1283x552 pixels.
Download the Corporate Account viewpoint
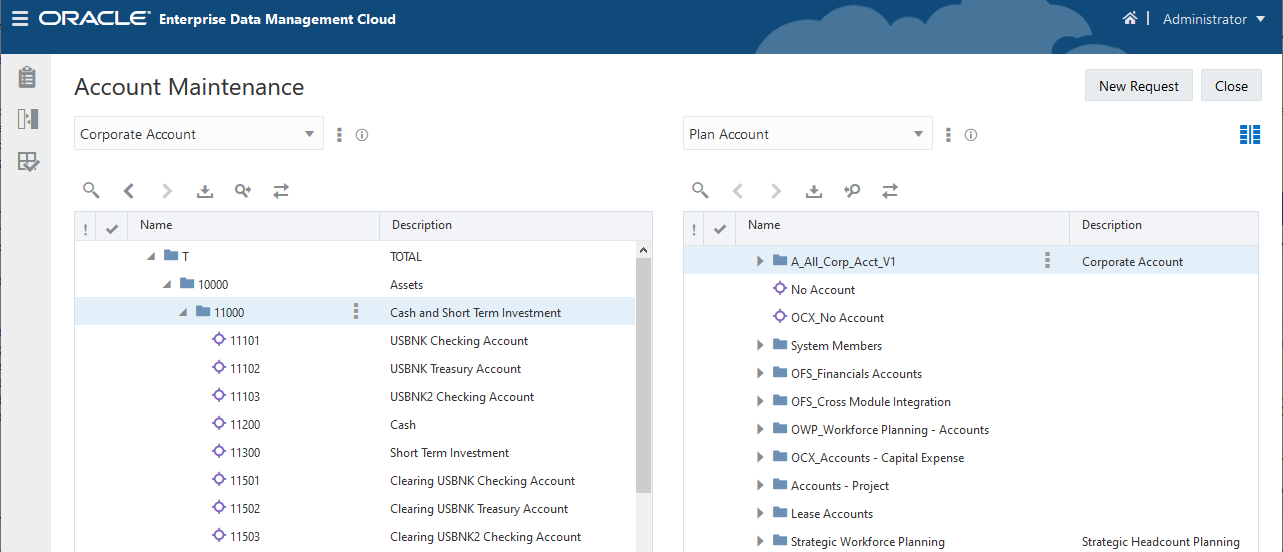tap(205, 190)
